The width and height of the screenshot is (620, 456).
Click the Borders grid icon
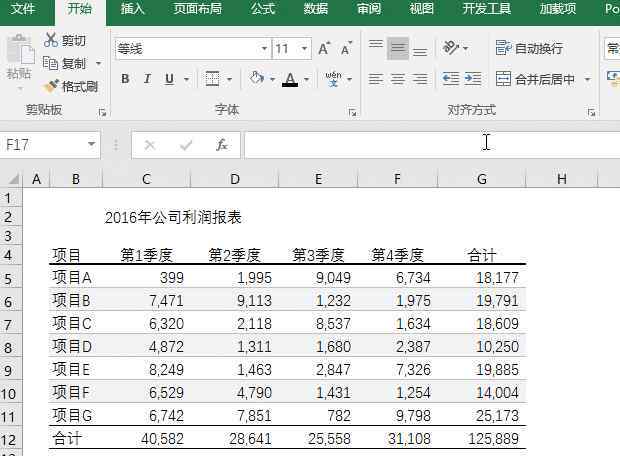213,79
